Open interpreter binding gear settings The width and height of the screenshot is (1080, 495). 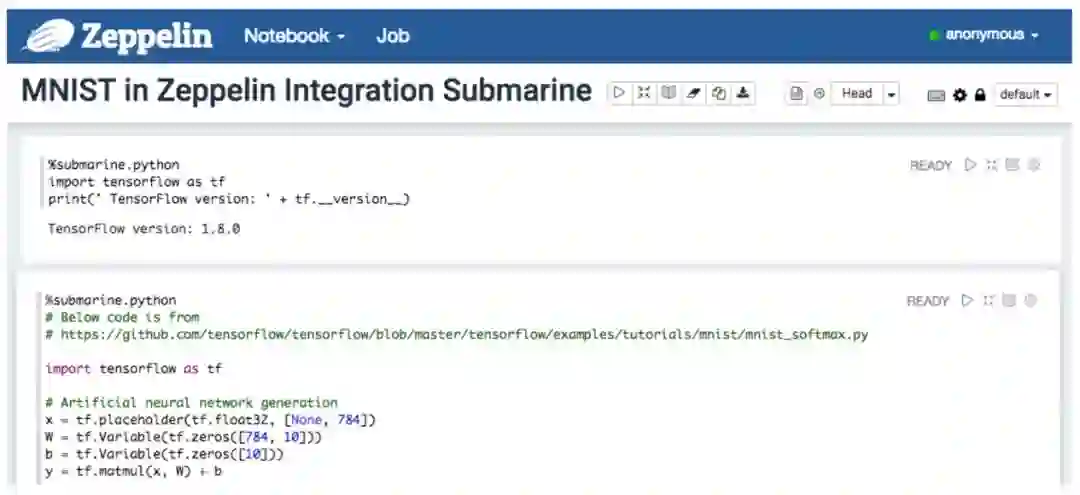pos(960,95)
